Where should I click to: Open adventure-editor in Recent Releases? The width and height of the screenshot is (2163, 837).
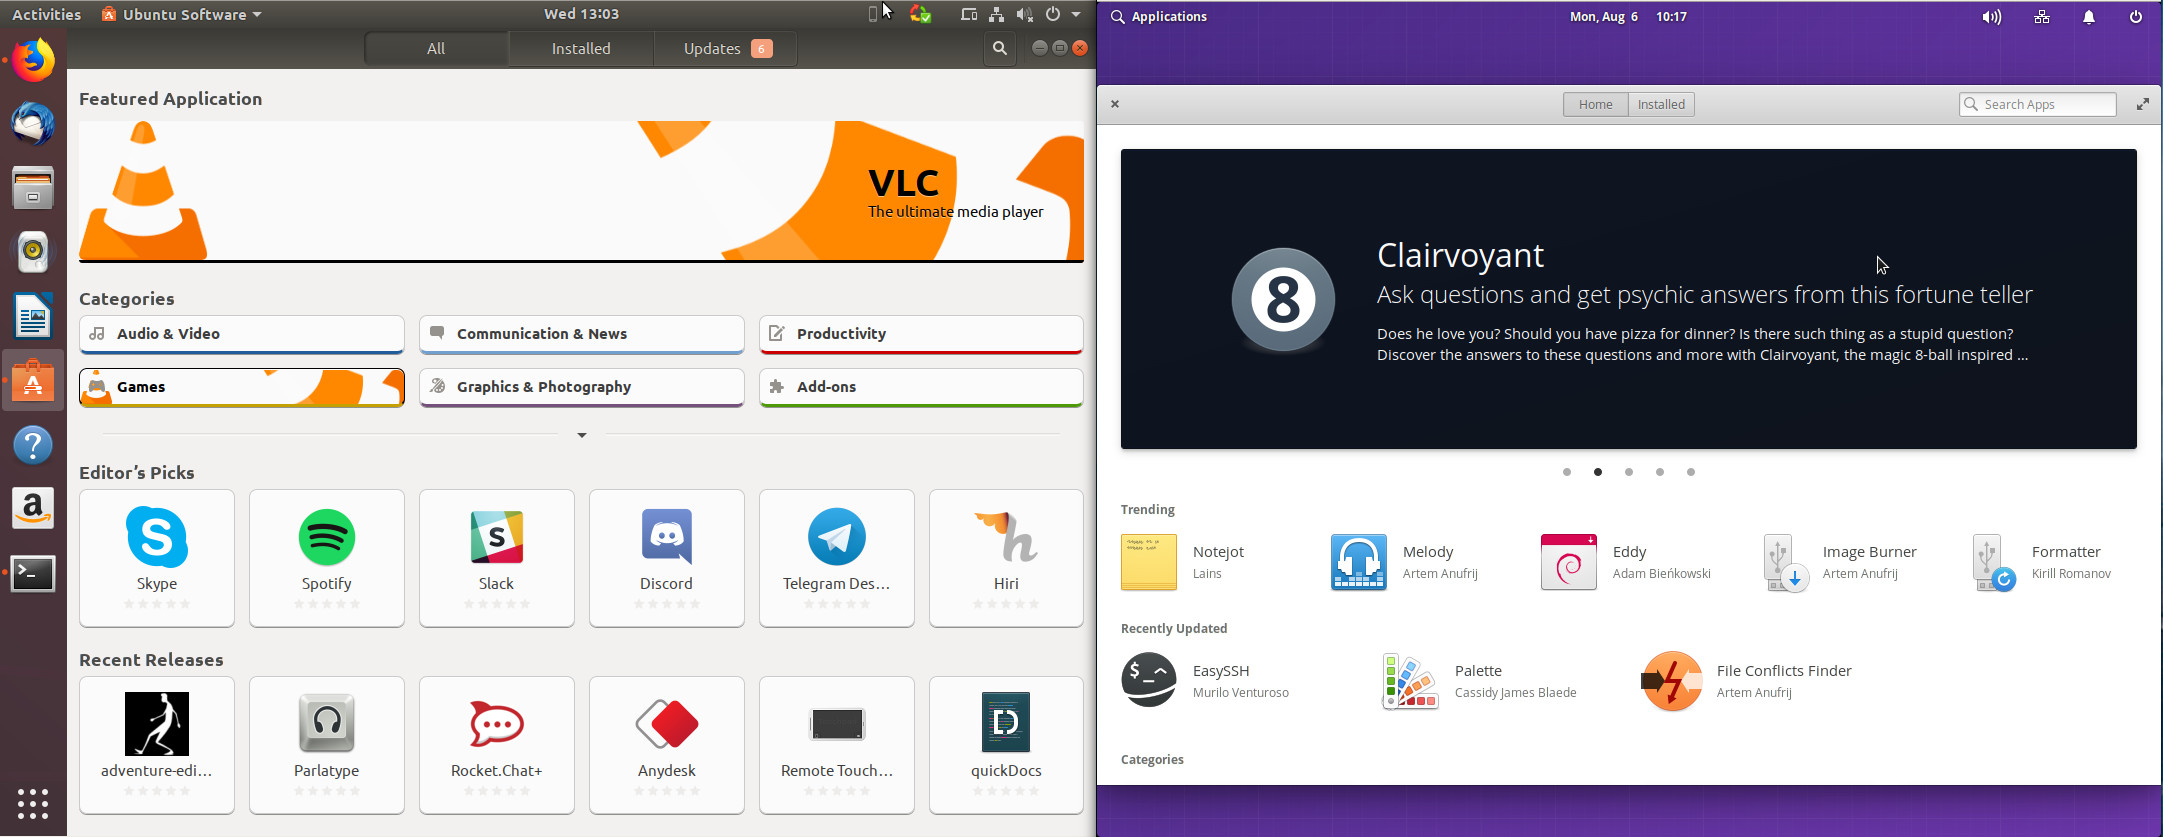click(157, 745)
